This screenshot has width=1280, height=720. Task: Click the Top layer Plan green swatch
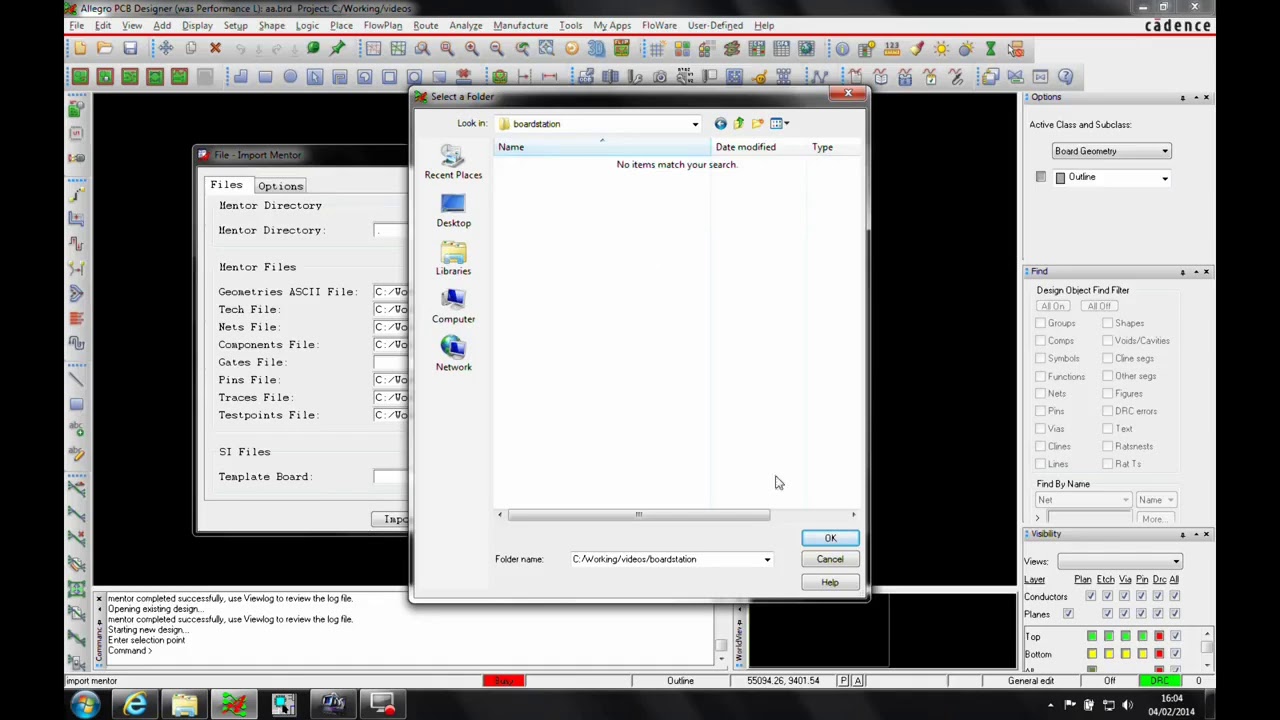1091,636
